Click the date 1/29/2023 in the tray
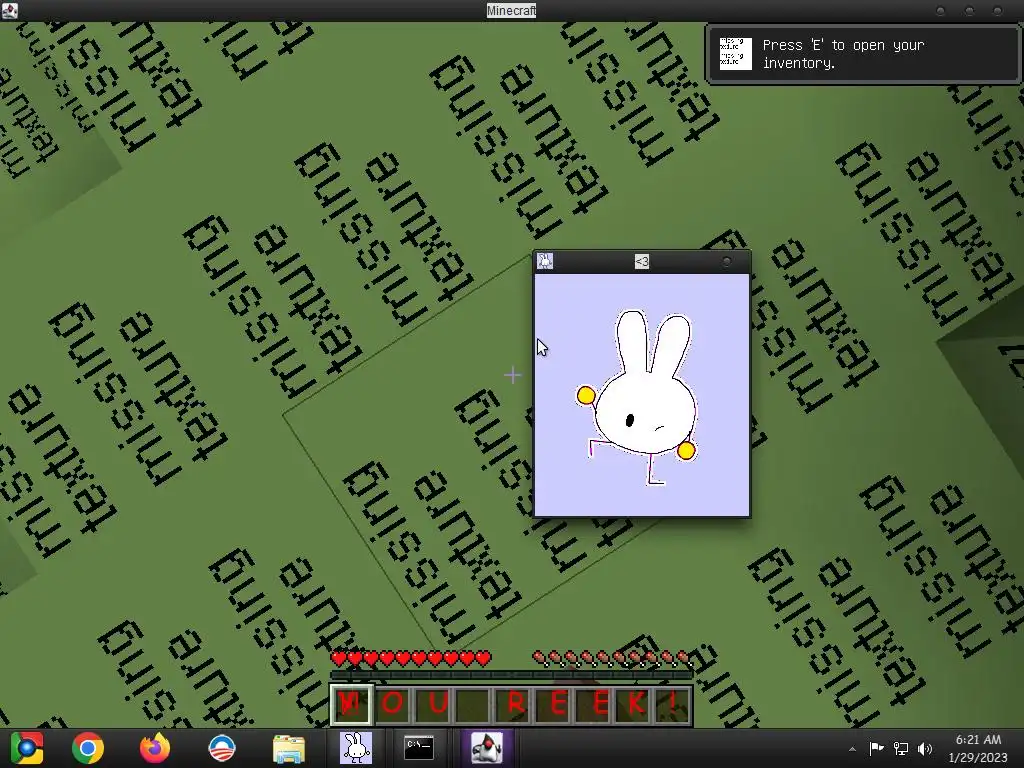1024x768 pixels. click(978, 758)
